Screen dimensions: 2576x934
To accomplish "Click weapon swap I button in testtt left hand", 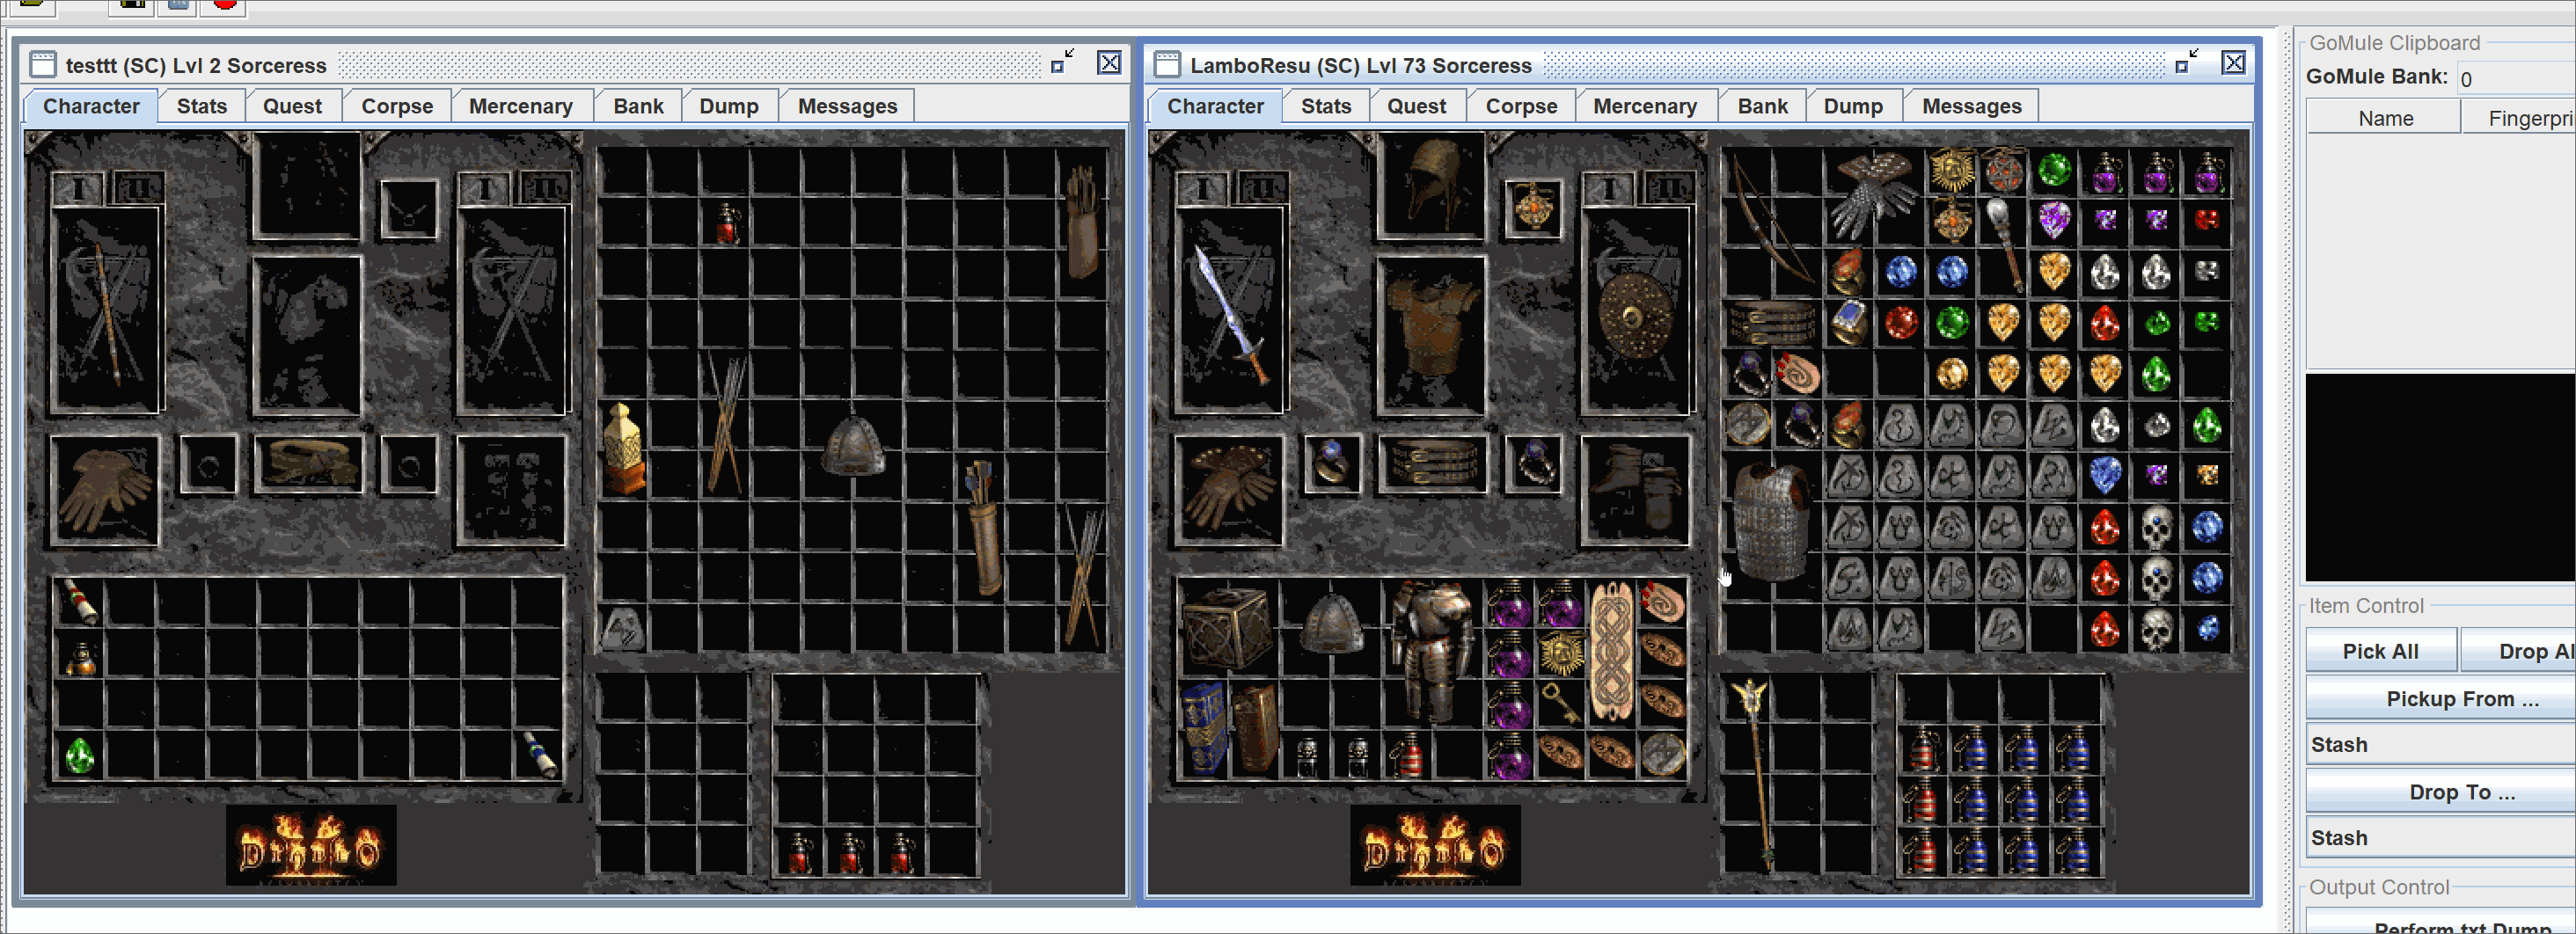I will pos(79,188).
